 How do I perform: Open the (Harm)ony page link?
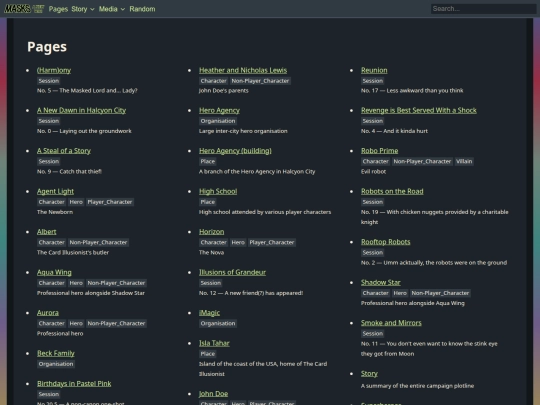(x=54, y=70)
